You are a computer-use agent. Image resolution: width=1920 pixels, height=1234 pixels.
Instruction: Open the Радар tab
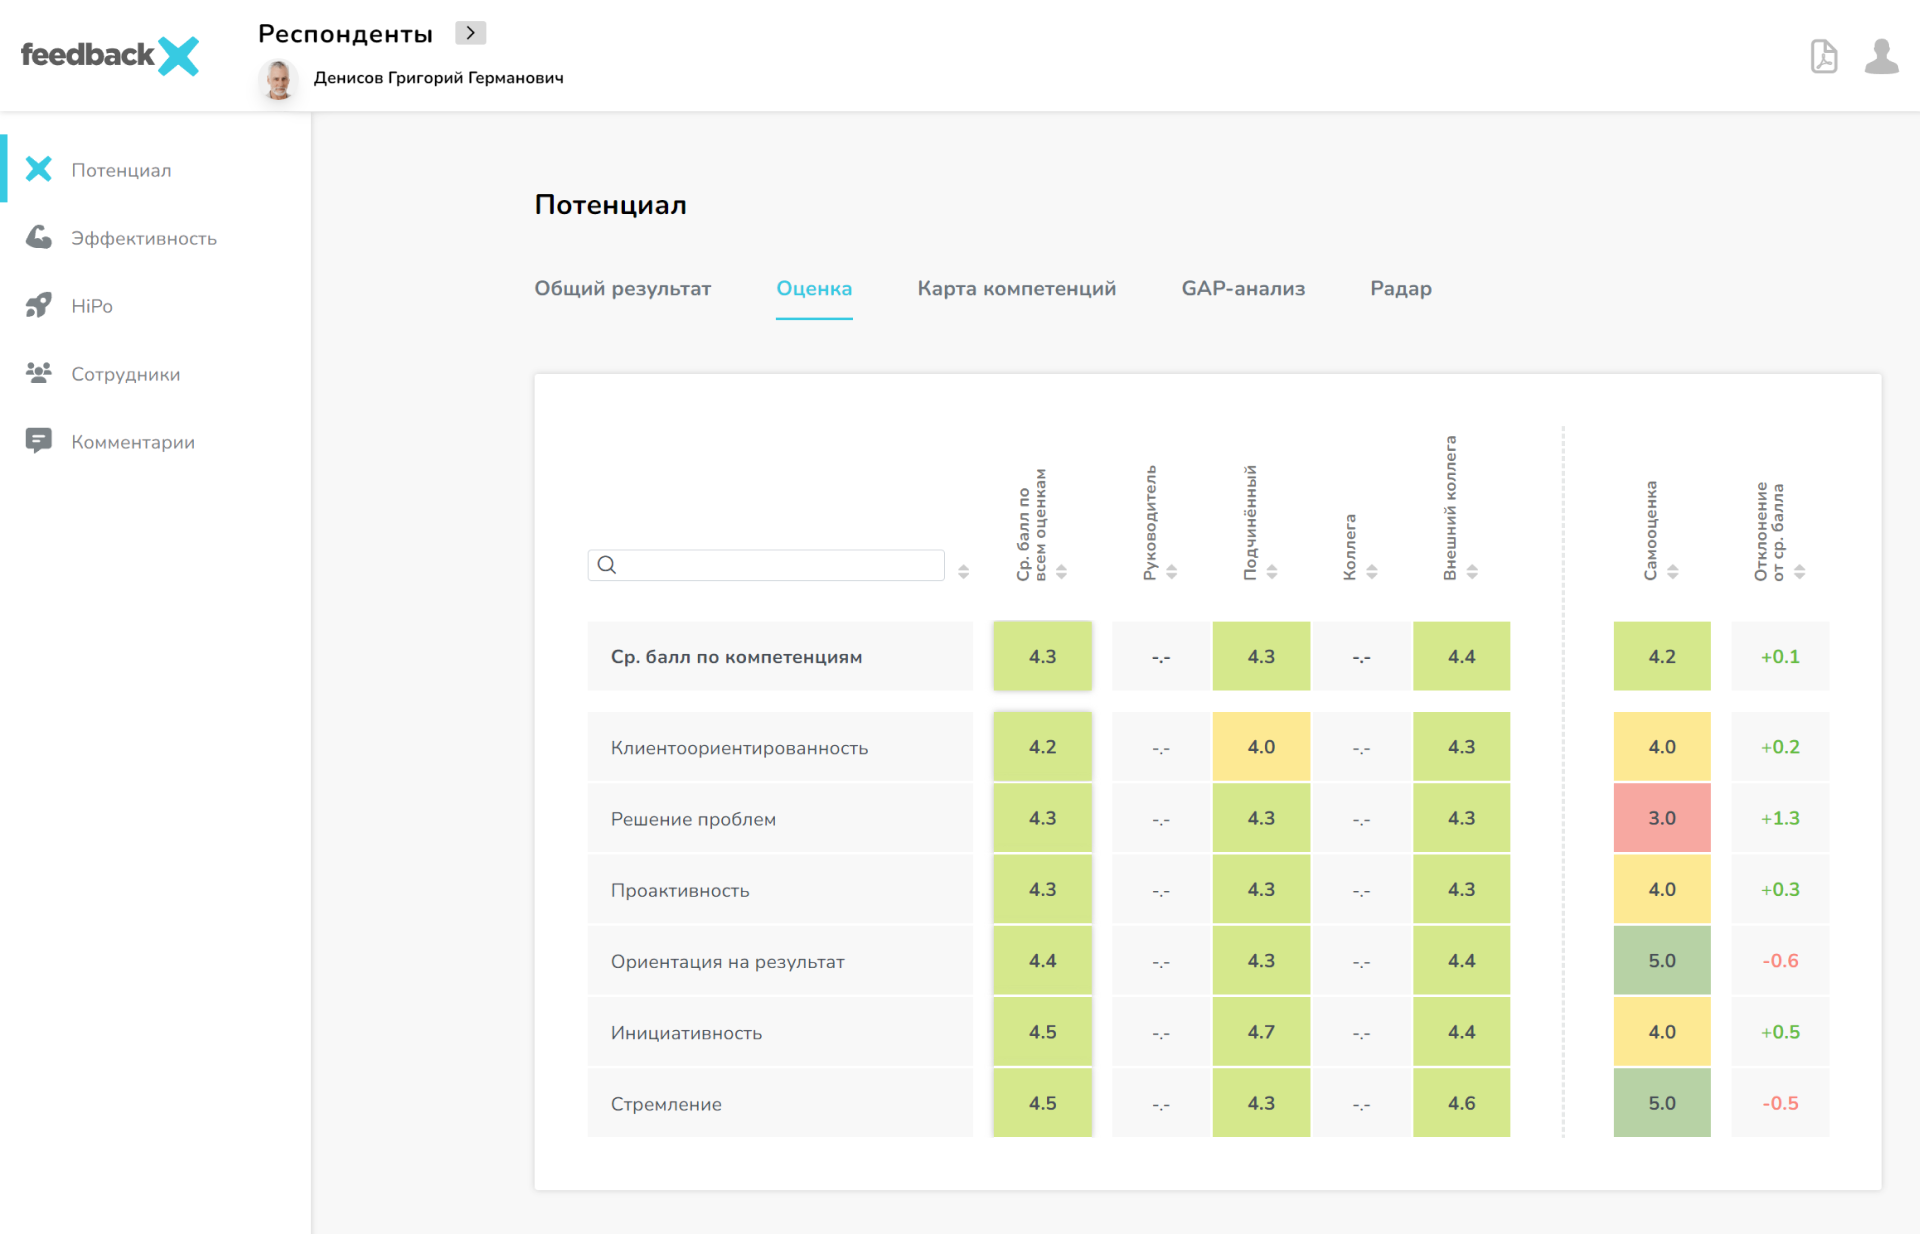click(x=1400, y=289)
